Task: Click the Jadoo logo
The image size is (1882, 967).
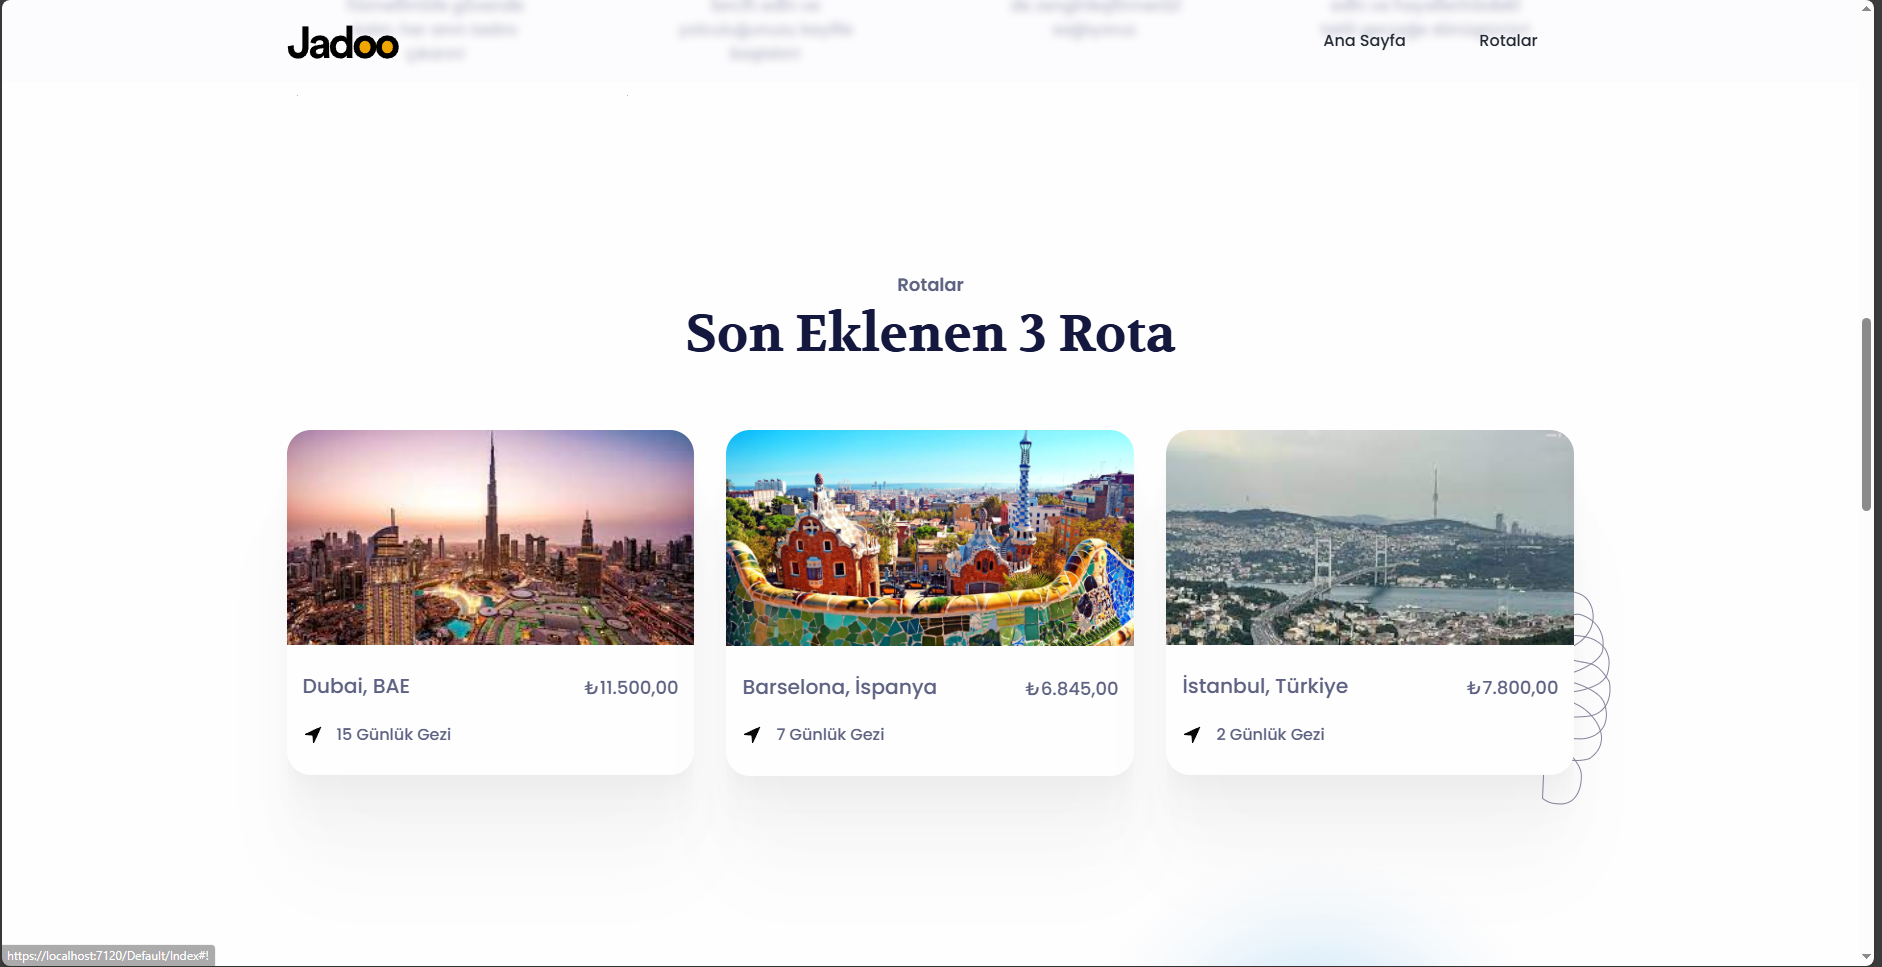Action: (343, 43)
